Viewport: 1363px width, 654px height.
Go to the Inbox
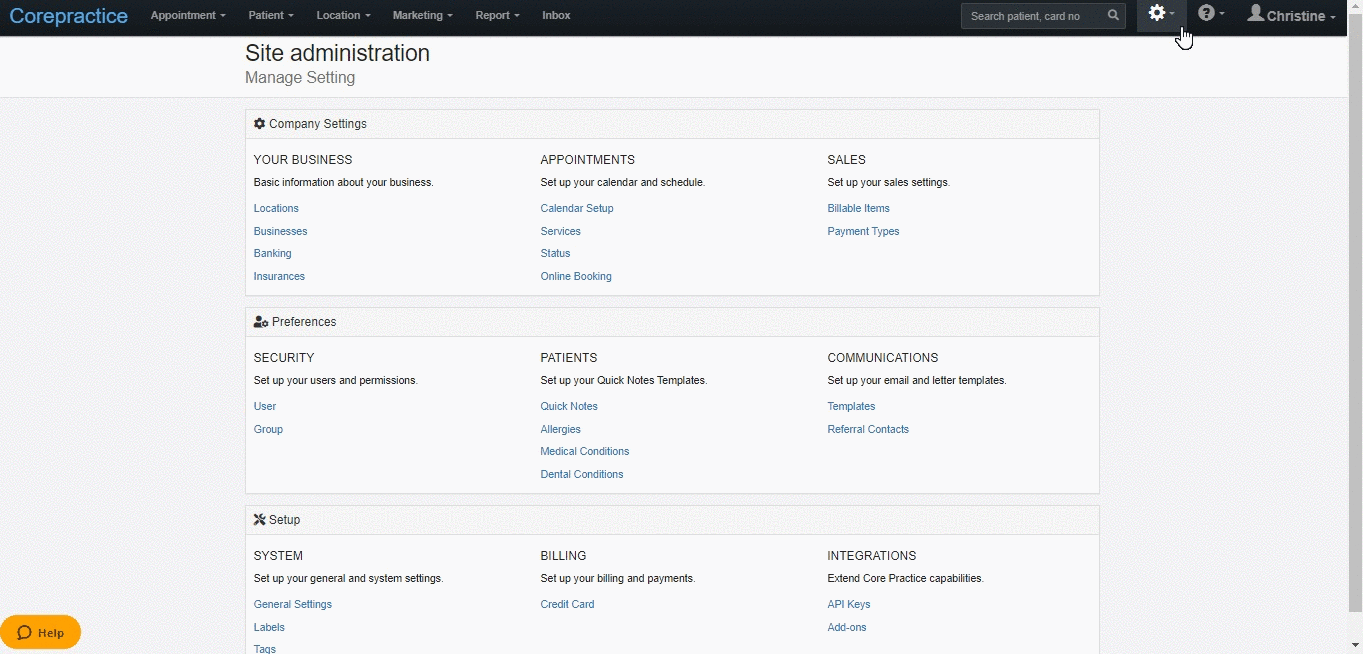pos(556,16)
